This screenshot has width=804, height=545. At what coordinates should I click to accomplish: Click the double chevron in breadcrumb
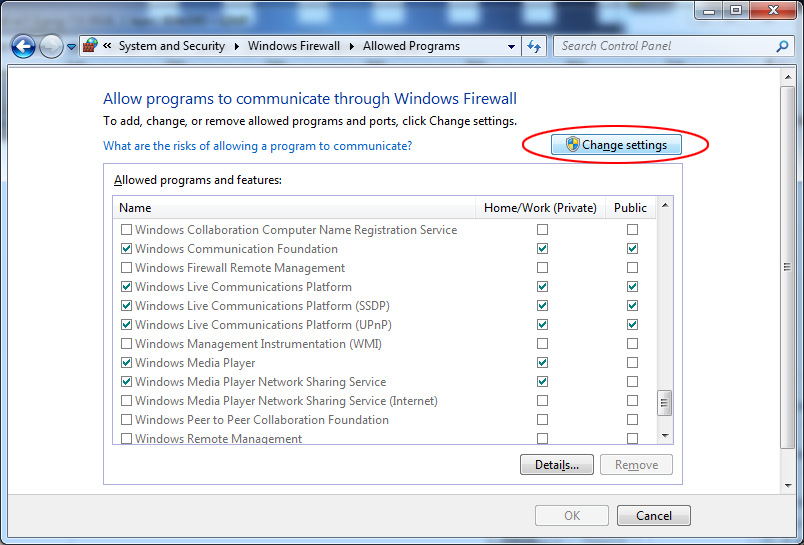[x=107, y=46]
